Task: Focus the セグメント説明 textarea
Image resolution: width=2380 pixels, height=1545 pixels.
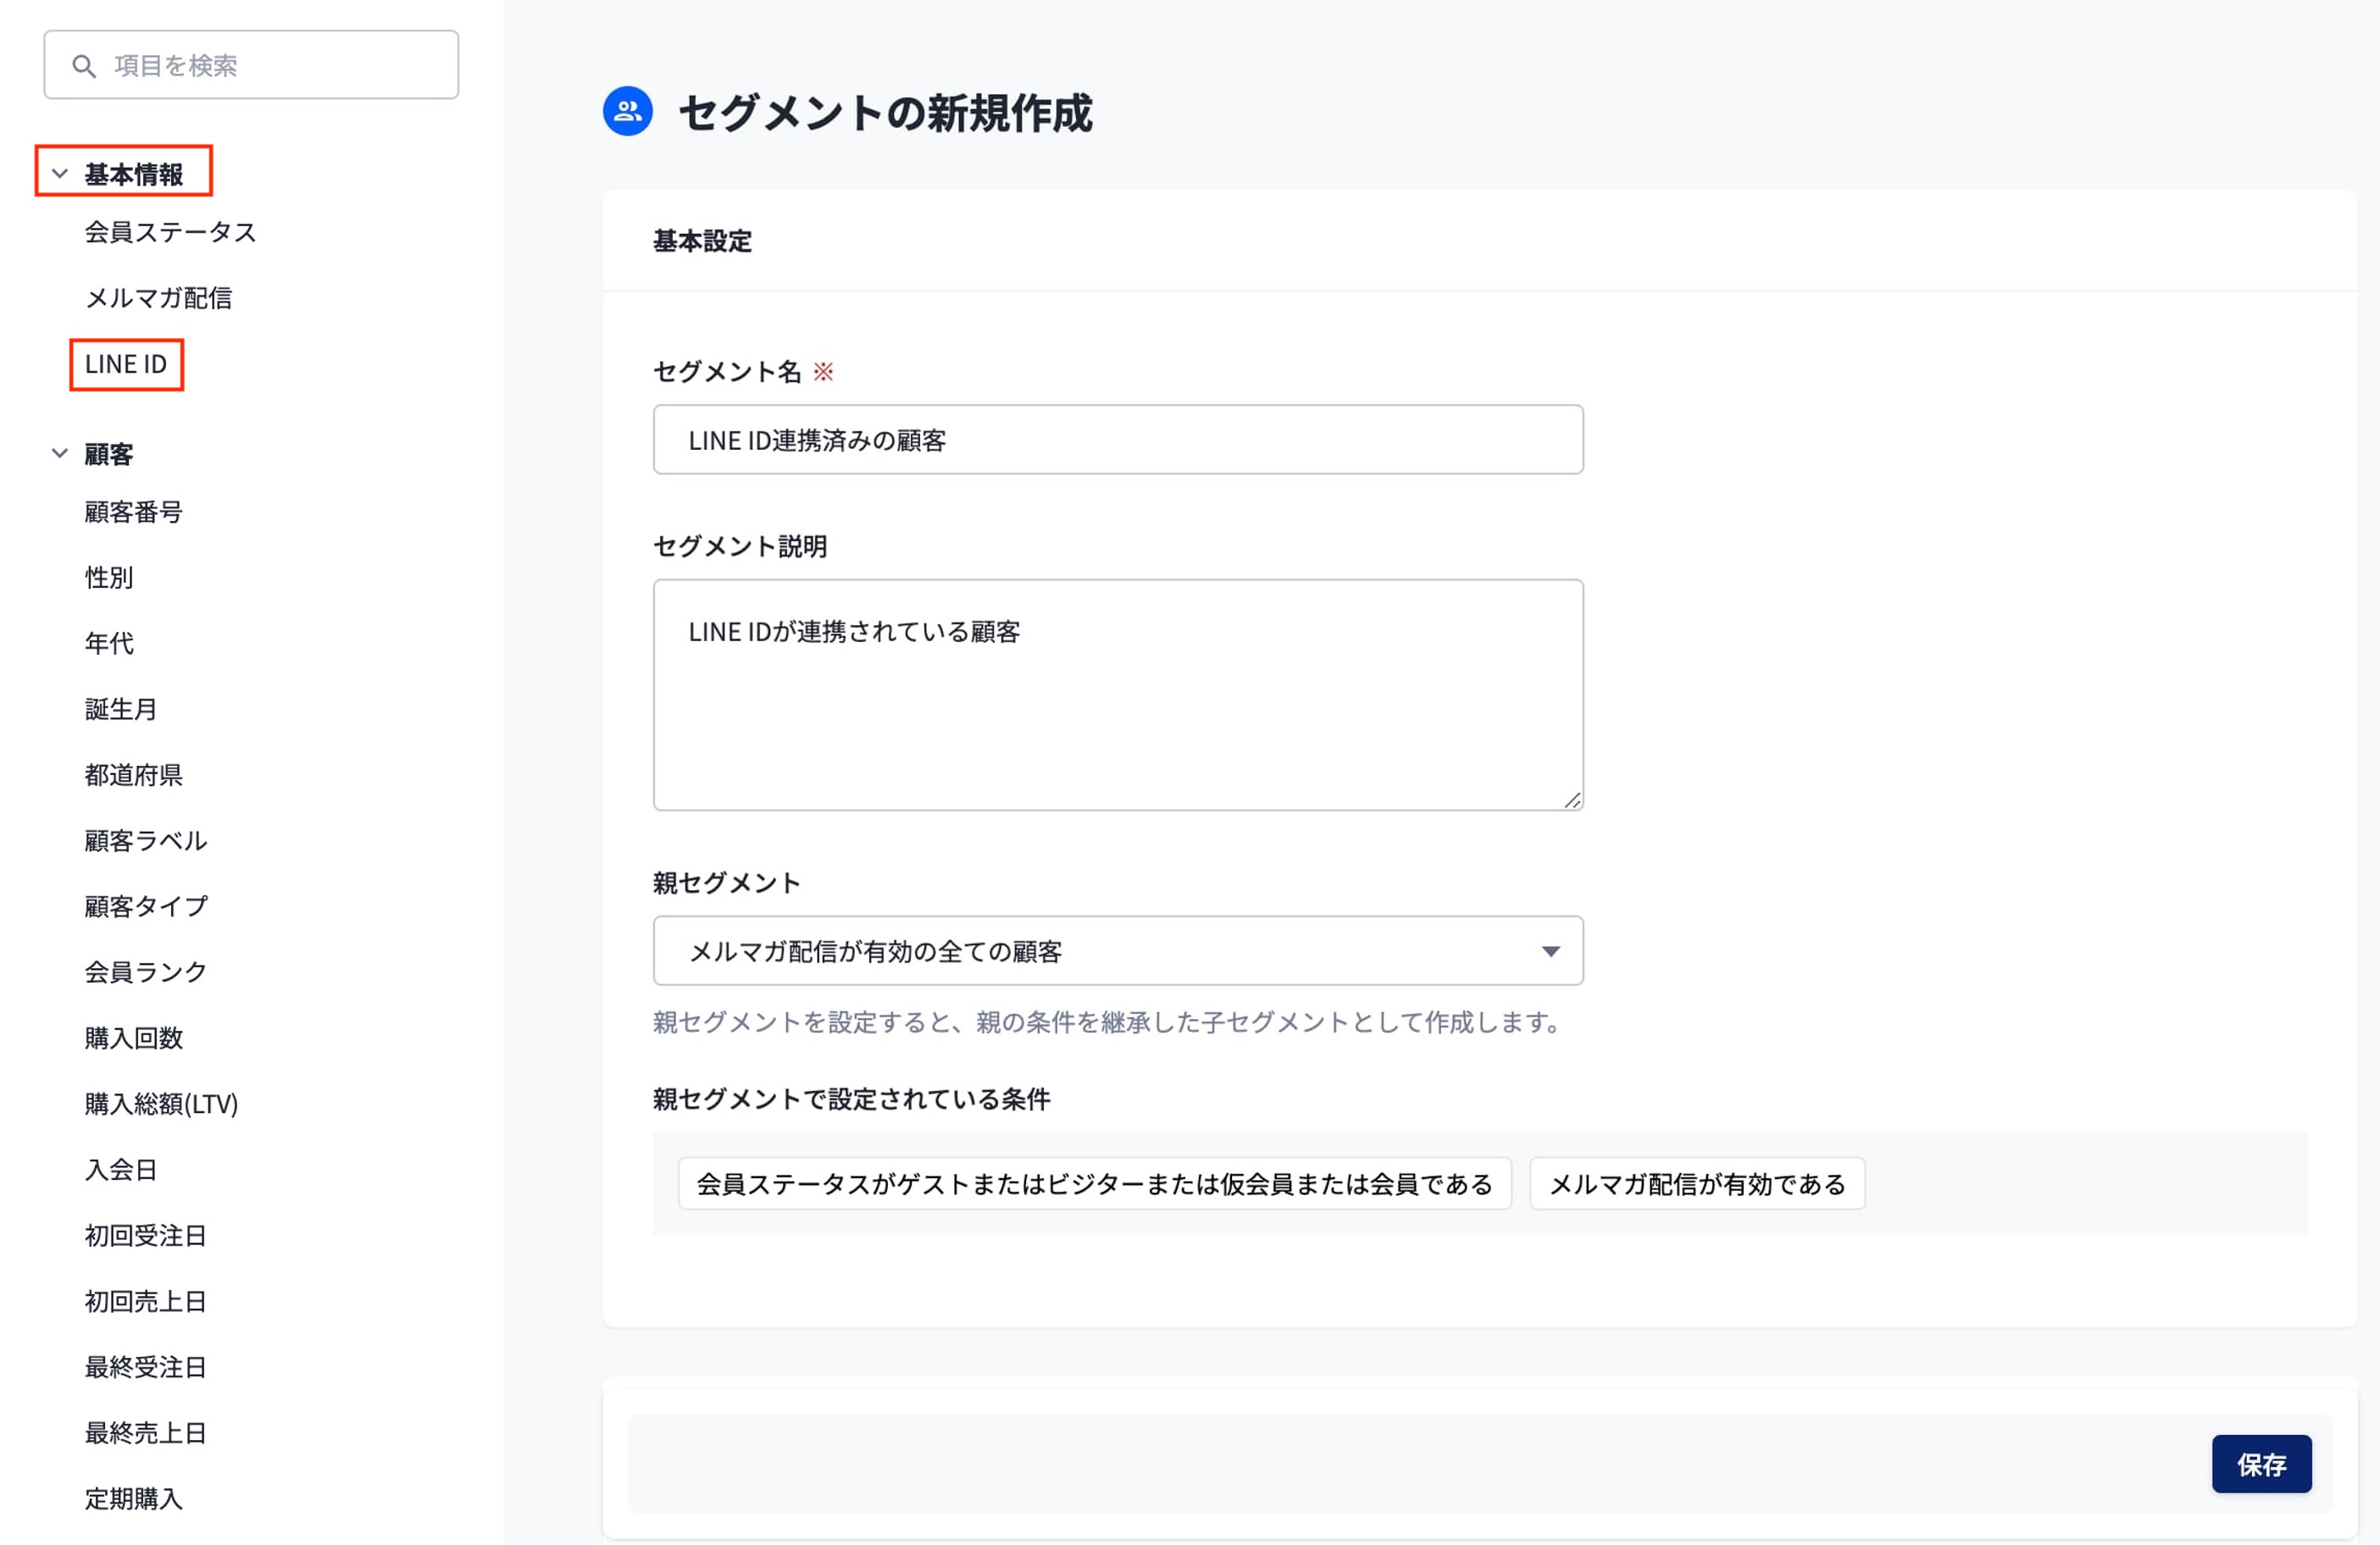Action: click(x=1117, y=695)
